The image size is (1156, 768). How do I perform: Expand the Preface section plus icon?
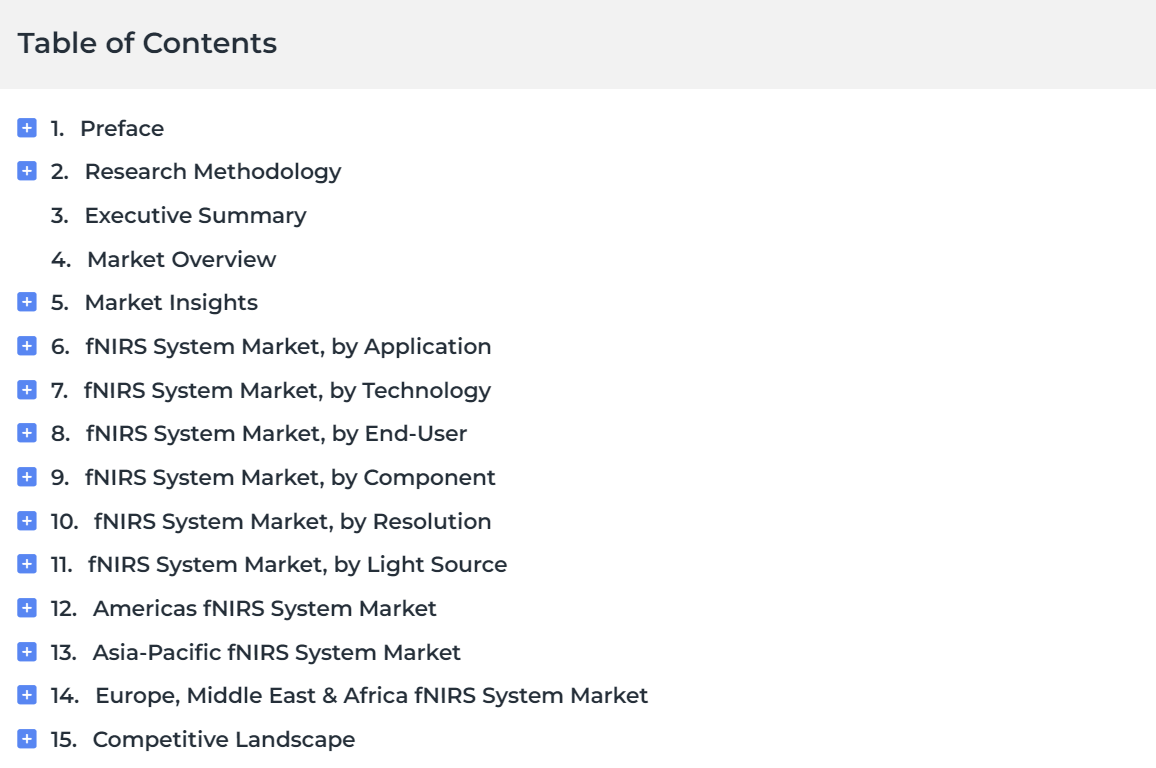pyautogui.click(x=27, y=128)
